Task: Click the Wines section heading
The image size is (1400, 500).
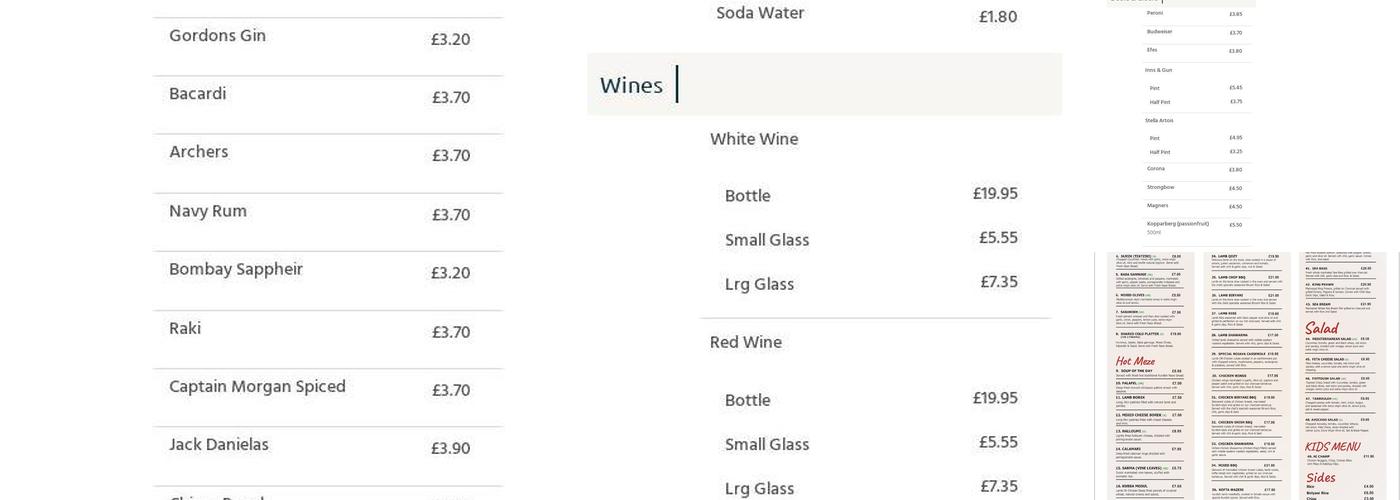Action: [631, 86]
